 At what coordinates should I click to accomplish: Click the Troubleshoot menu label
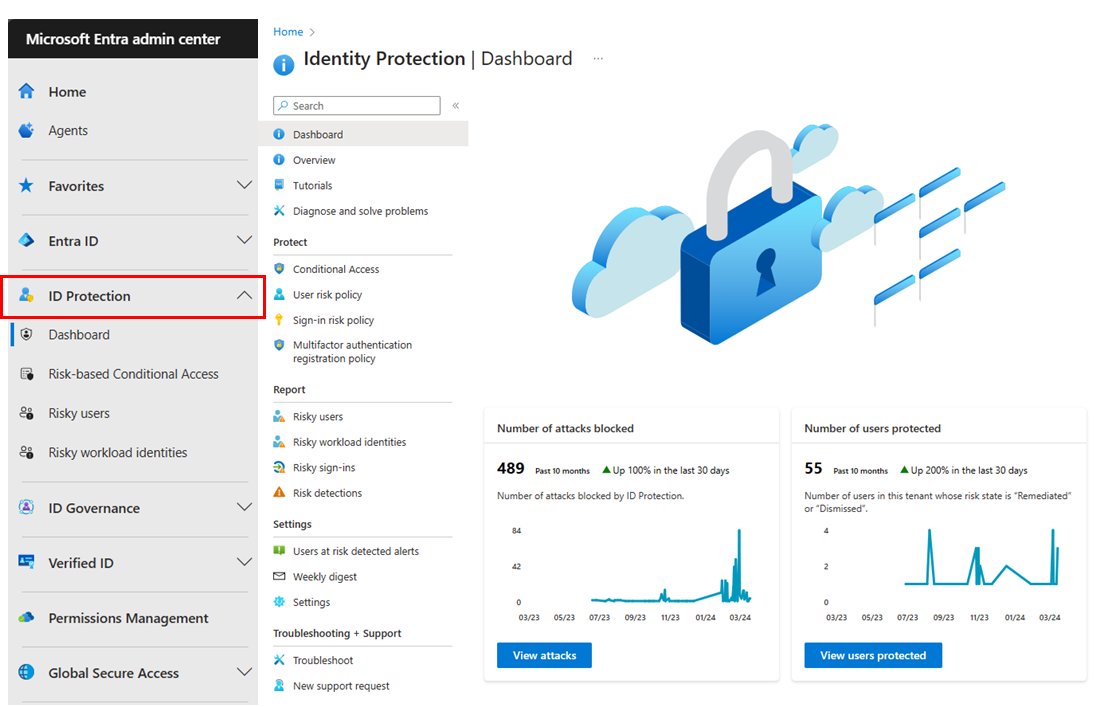(x=323, y=660)
